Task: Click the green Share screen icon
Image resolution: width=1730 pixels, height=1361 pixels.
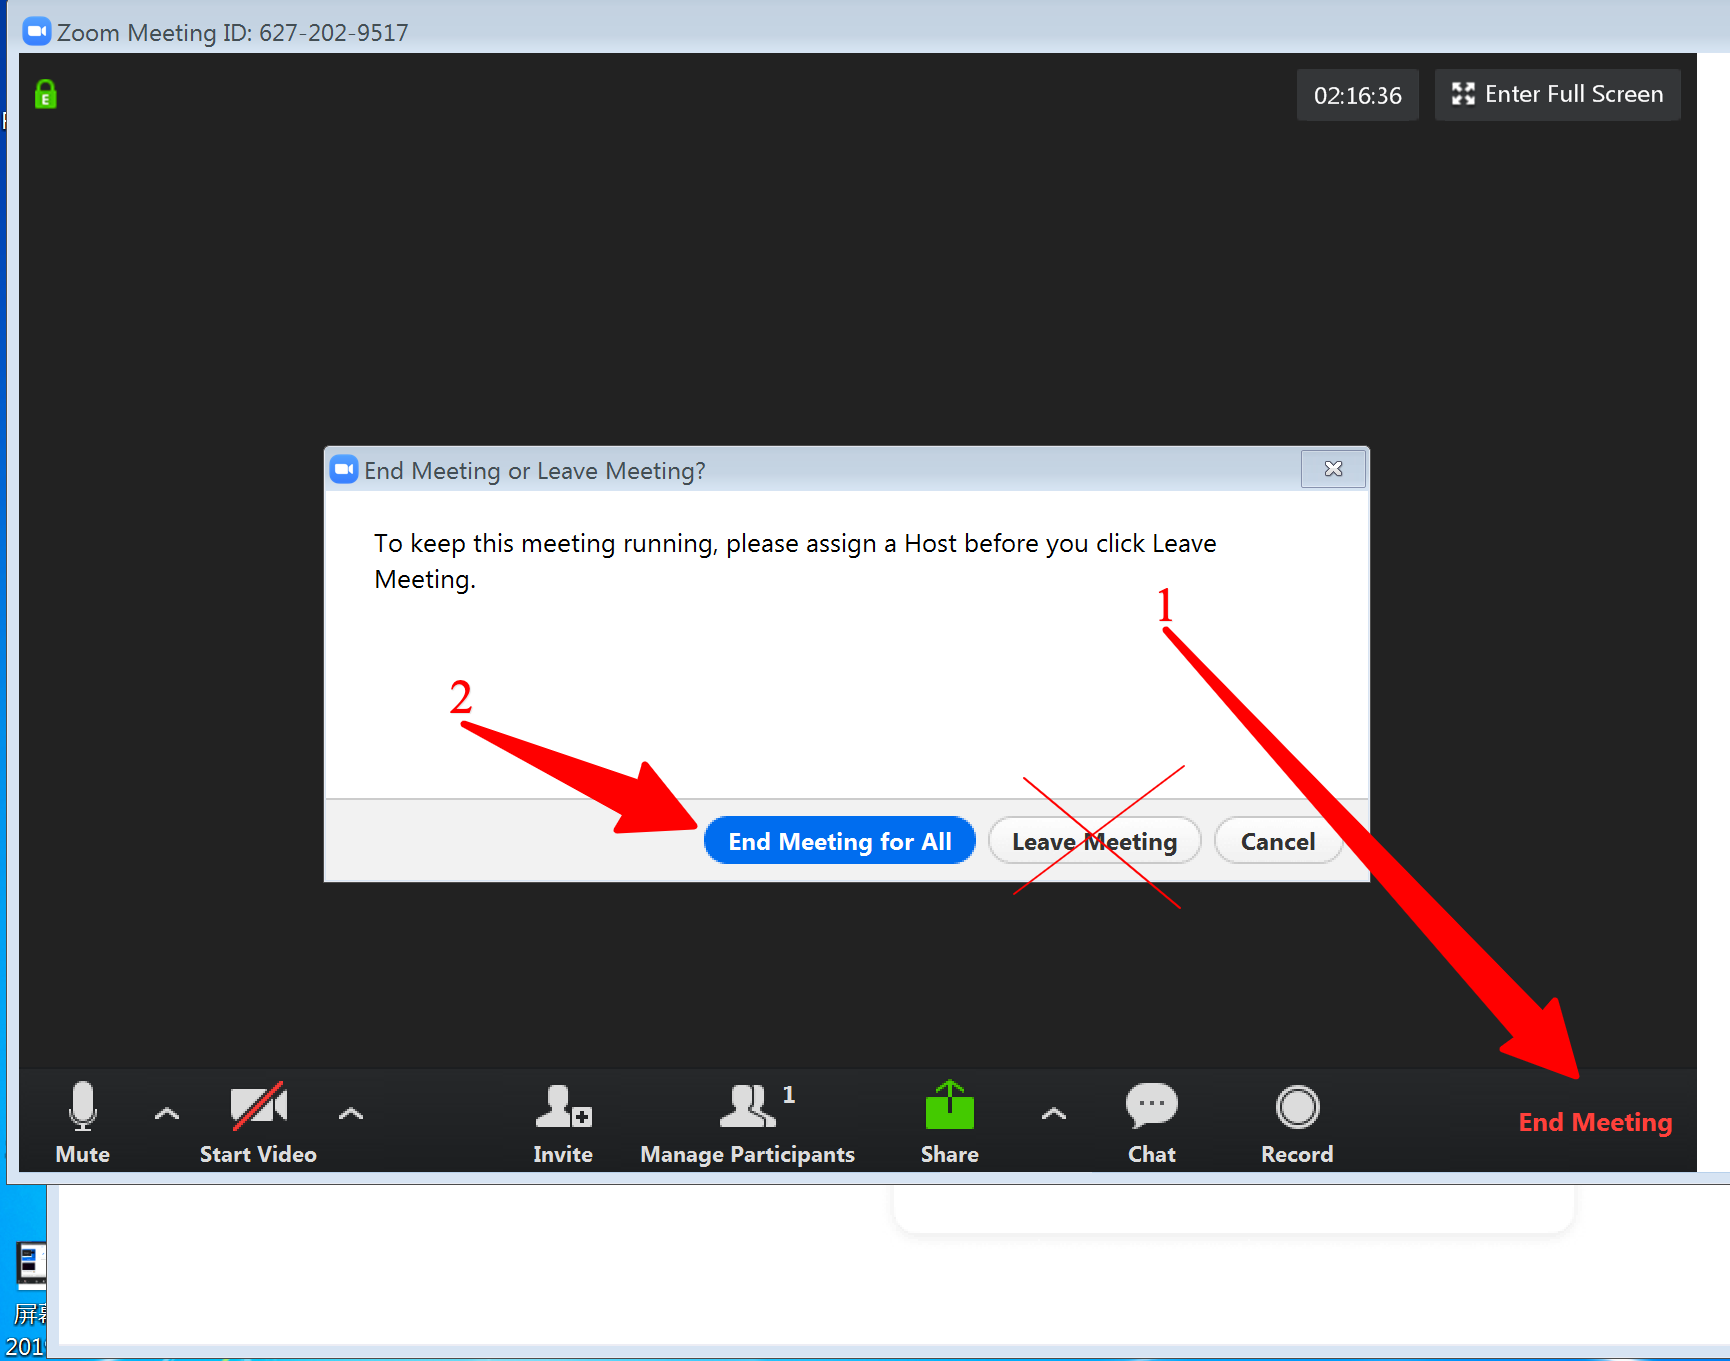Action: (950, 1105)
